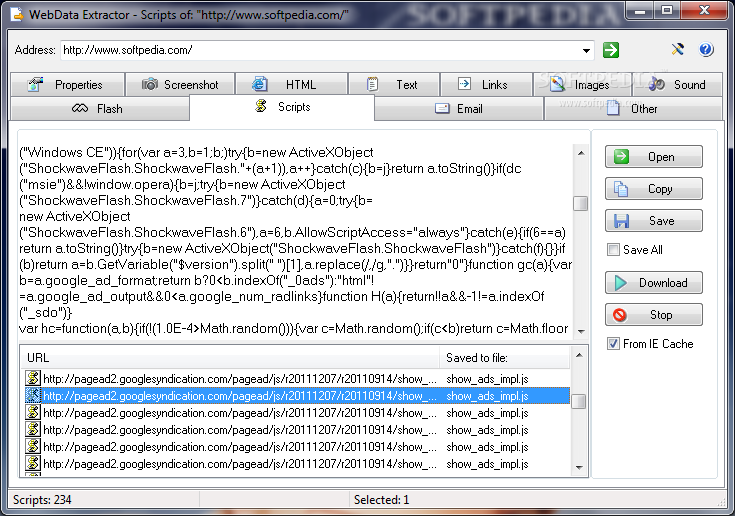Click inside the script source code area
This screenshot has width=735, height=516.
pos(295,240)
